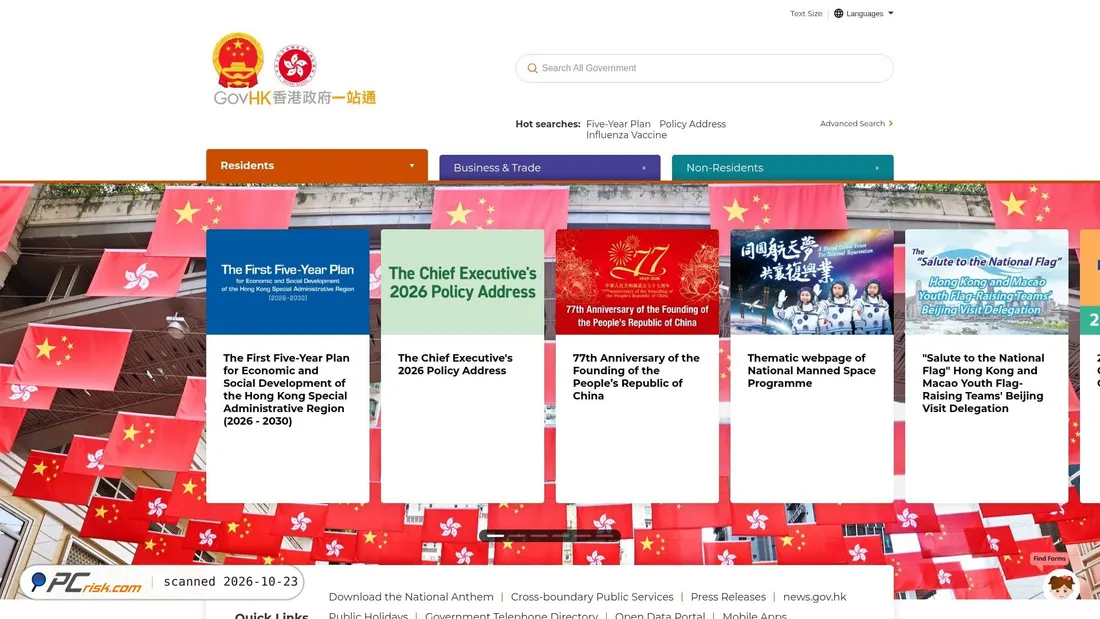This screenshot has height=619, width=1100.
Task: Click the Advanced Search chevron
Action: 891,124
